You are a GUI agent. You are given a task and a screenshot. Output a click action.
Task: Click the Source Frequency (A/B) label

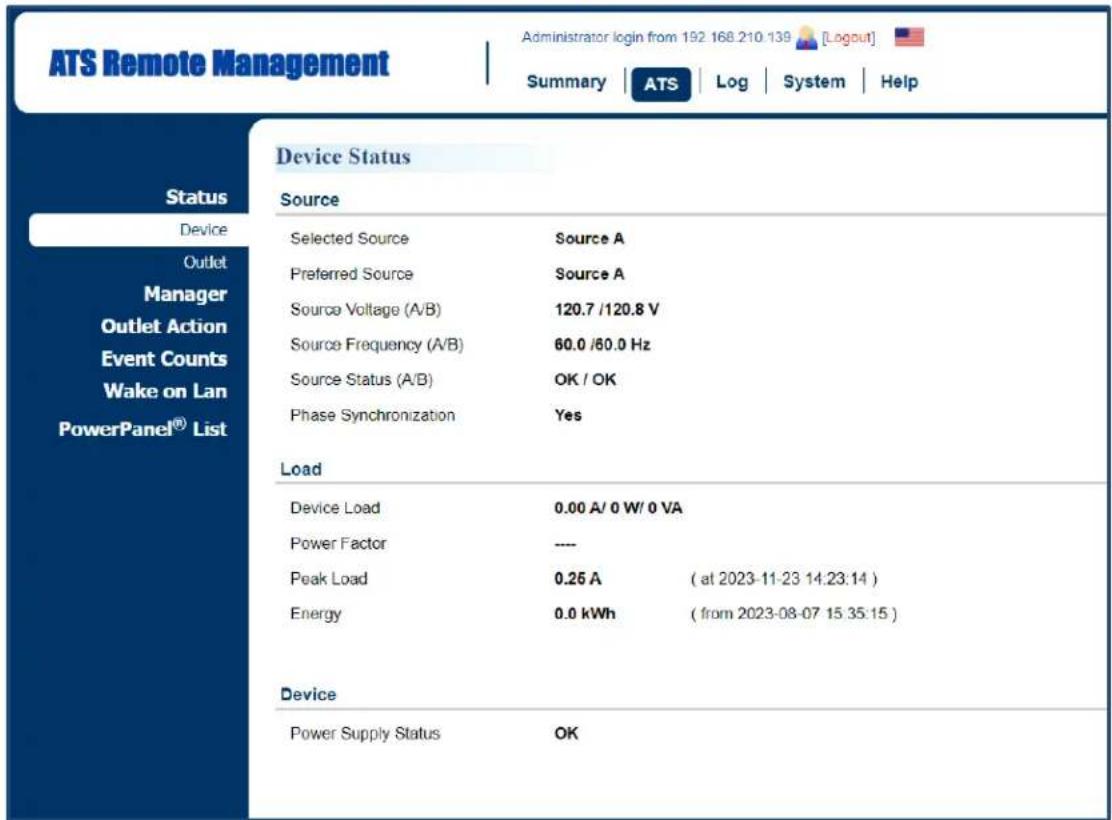click(377, 345)
